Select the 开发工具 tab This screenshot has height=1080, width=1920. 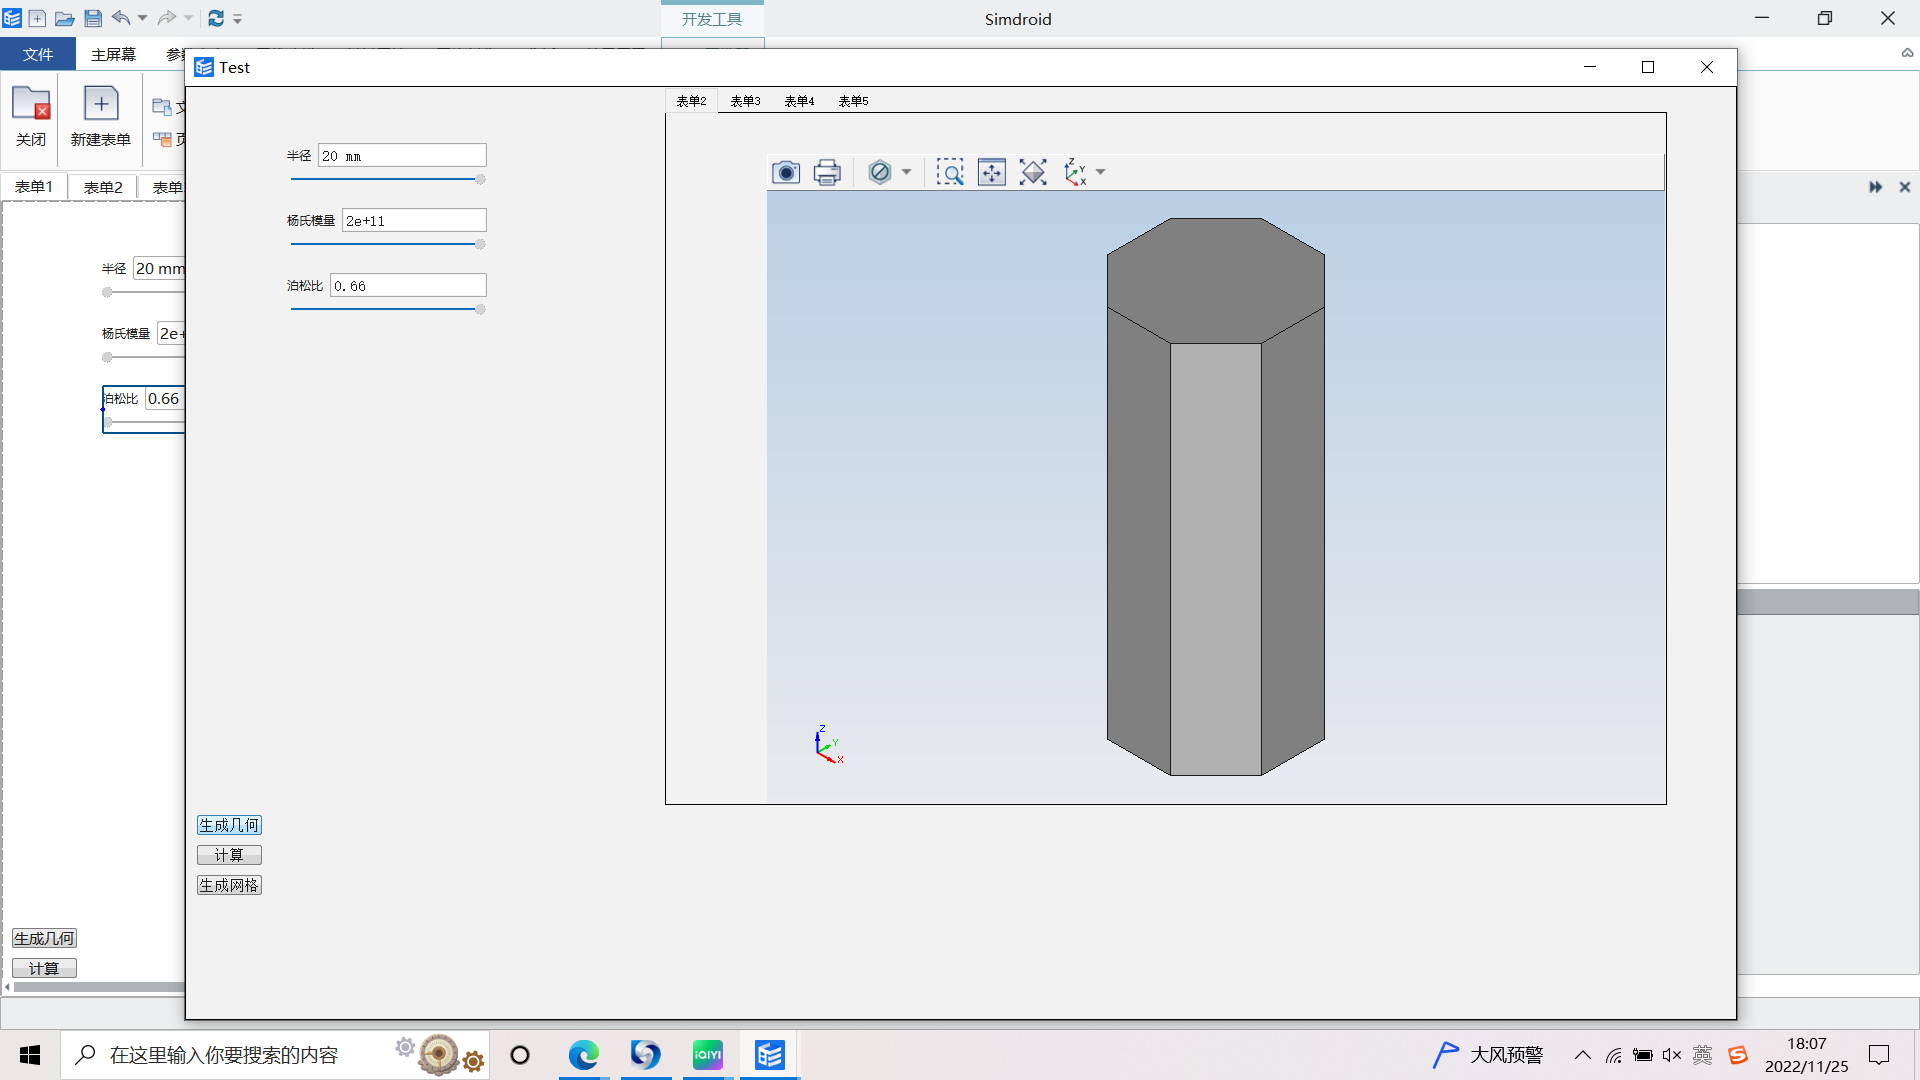coord(712,19)
